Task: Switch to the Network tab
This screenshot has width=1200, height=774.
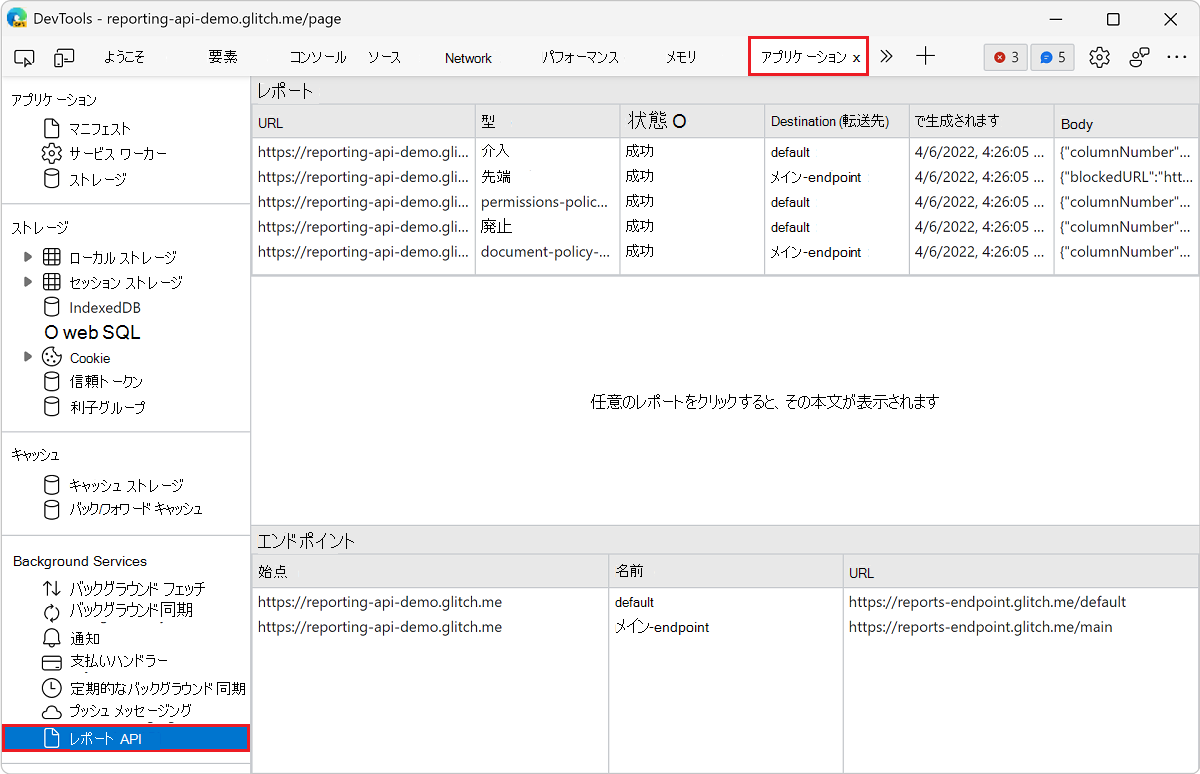Action: [x=468, y=57]
